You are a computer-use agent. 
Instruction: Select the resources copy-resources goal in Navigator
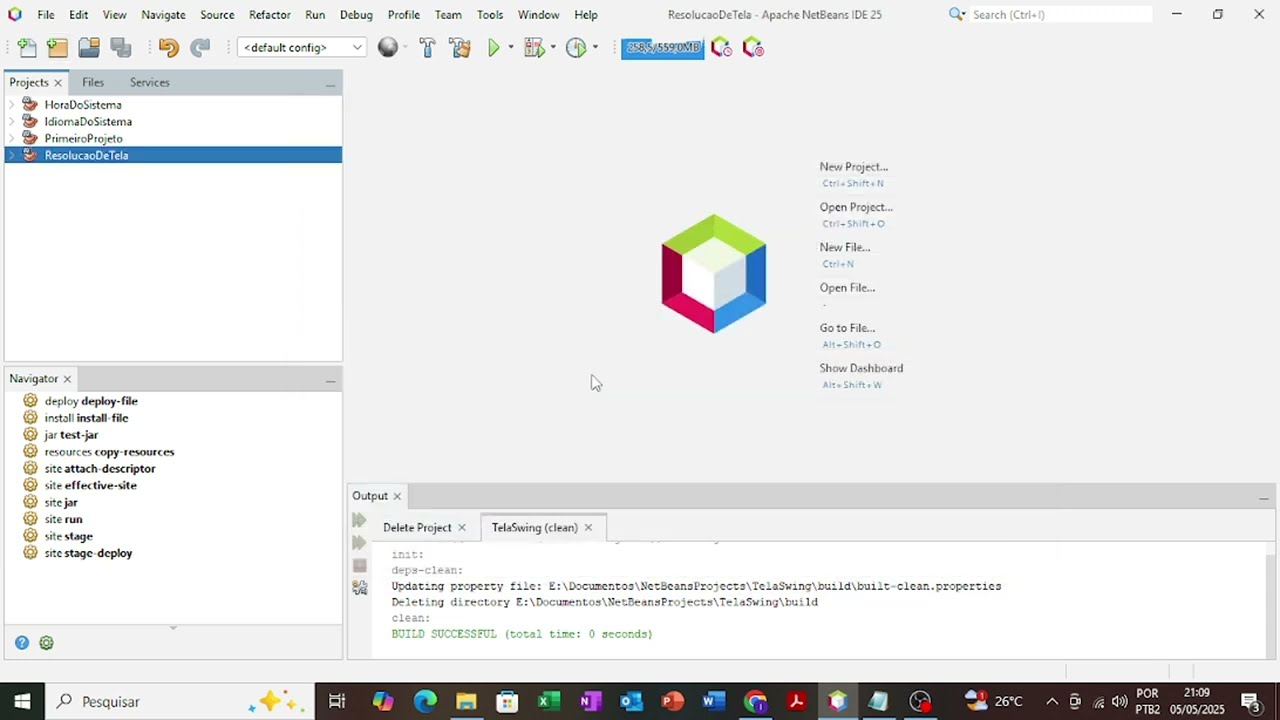[x=109, y=452]
